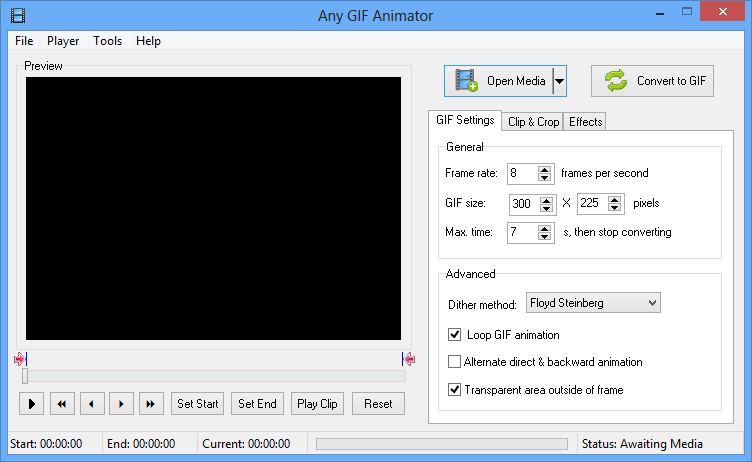Click the black preview video area
The height and width of the screenshot is (462, 752).
coord(213,208)
